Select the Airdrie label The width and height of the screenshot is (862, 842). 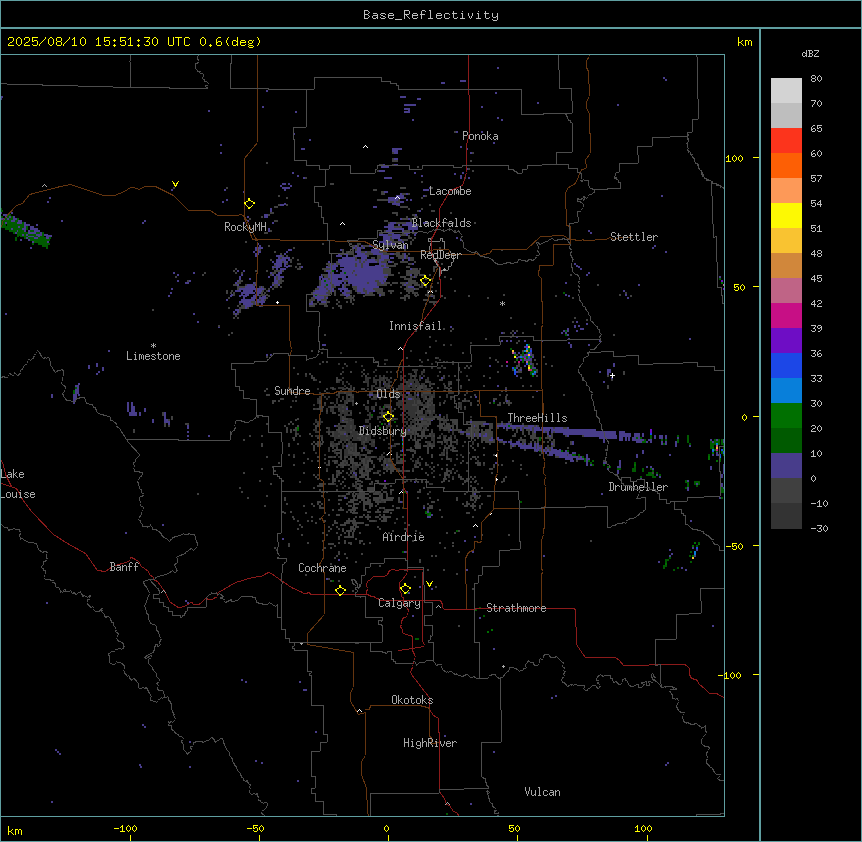(404, 537)
